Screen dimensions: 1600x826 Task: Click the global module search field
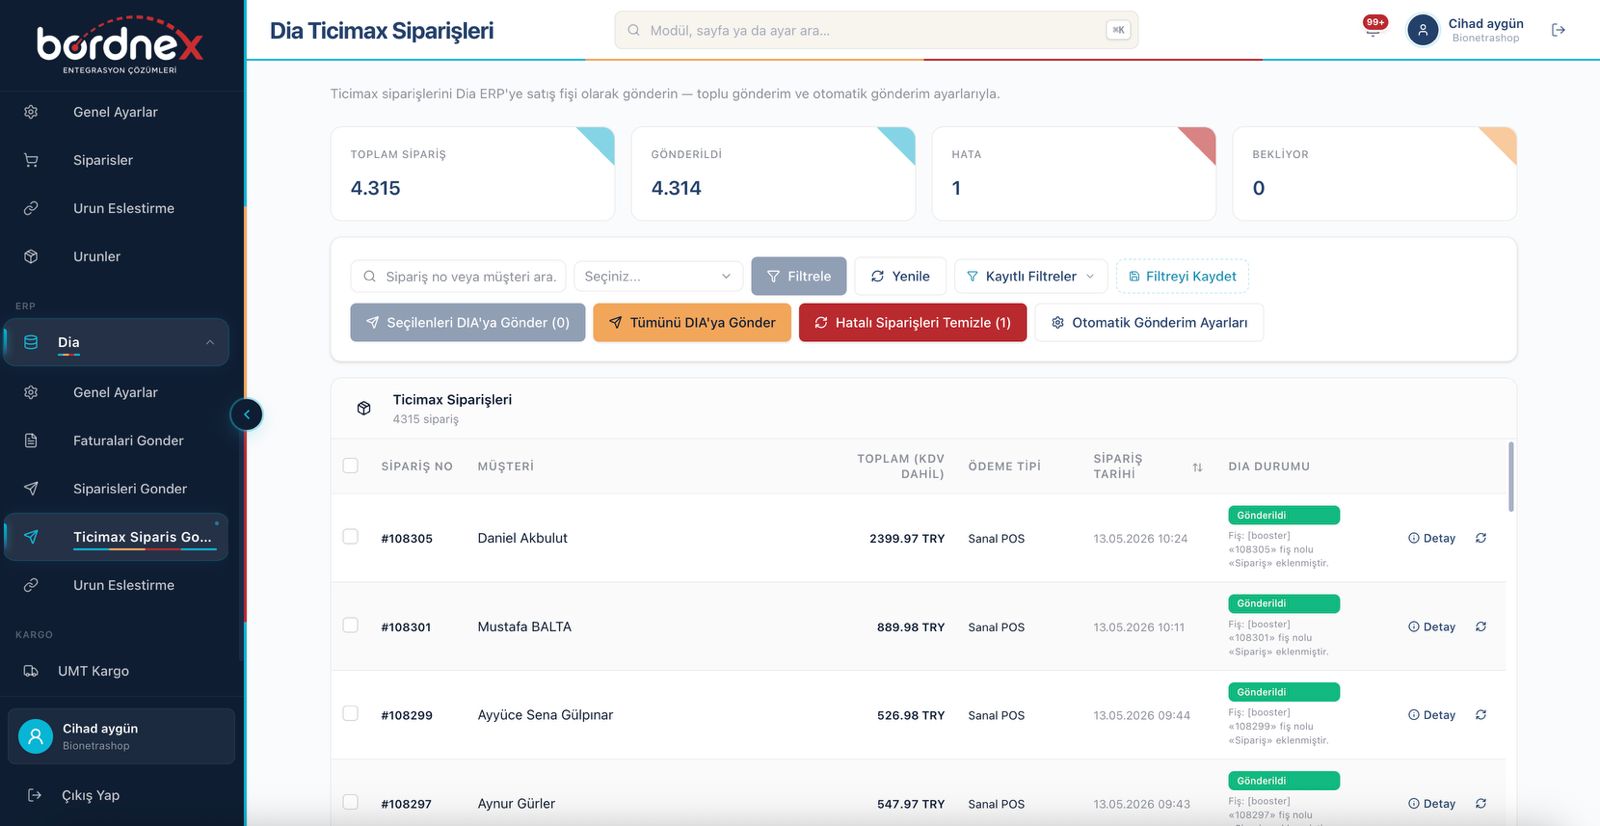(x=876, y=30)
